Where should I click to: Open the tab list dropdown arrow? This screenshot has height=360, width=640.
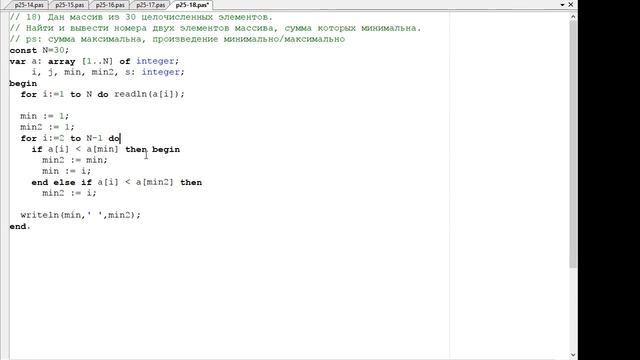coord(562,4)
